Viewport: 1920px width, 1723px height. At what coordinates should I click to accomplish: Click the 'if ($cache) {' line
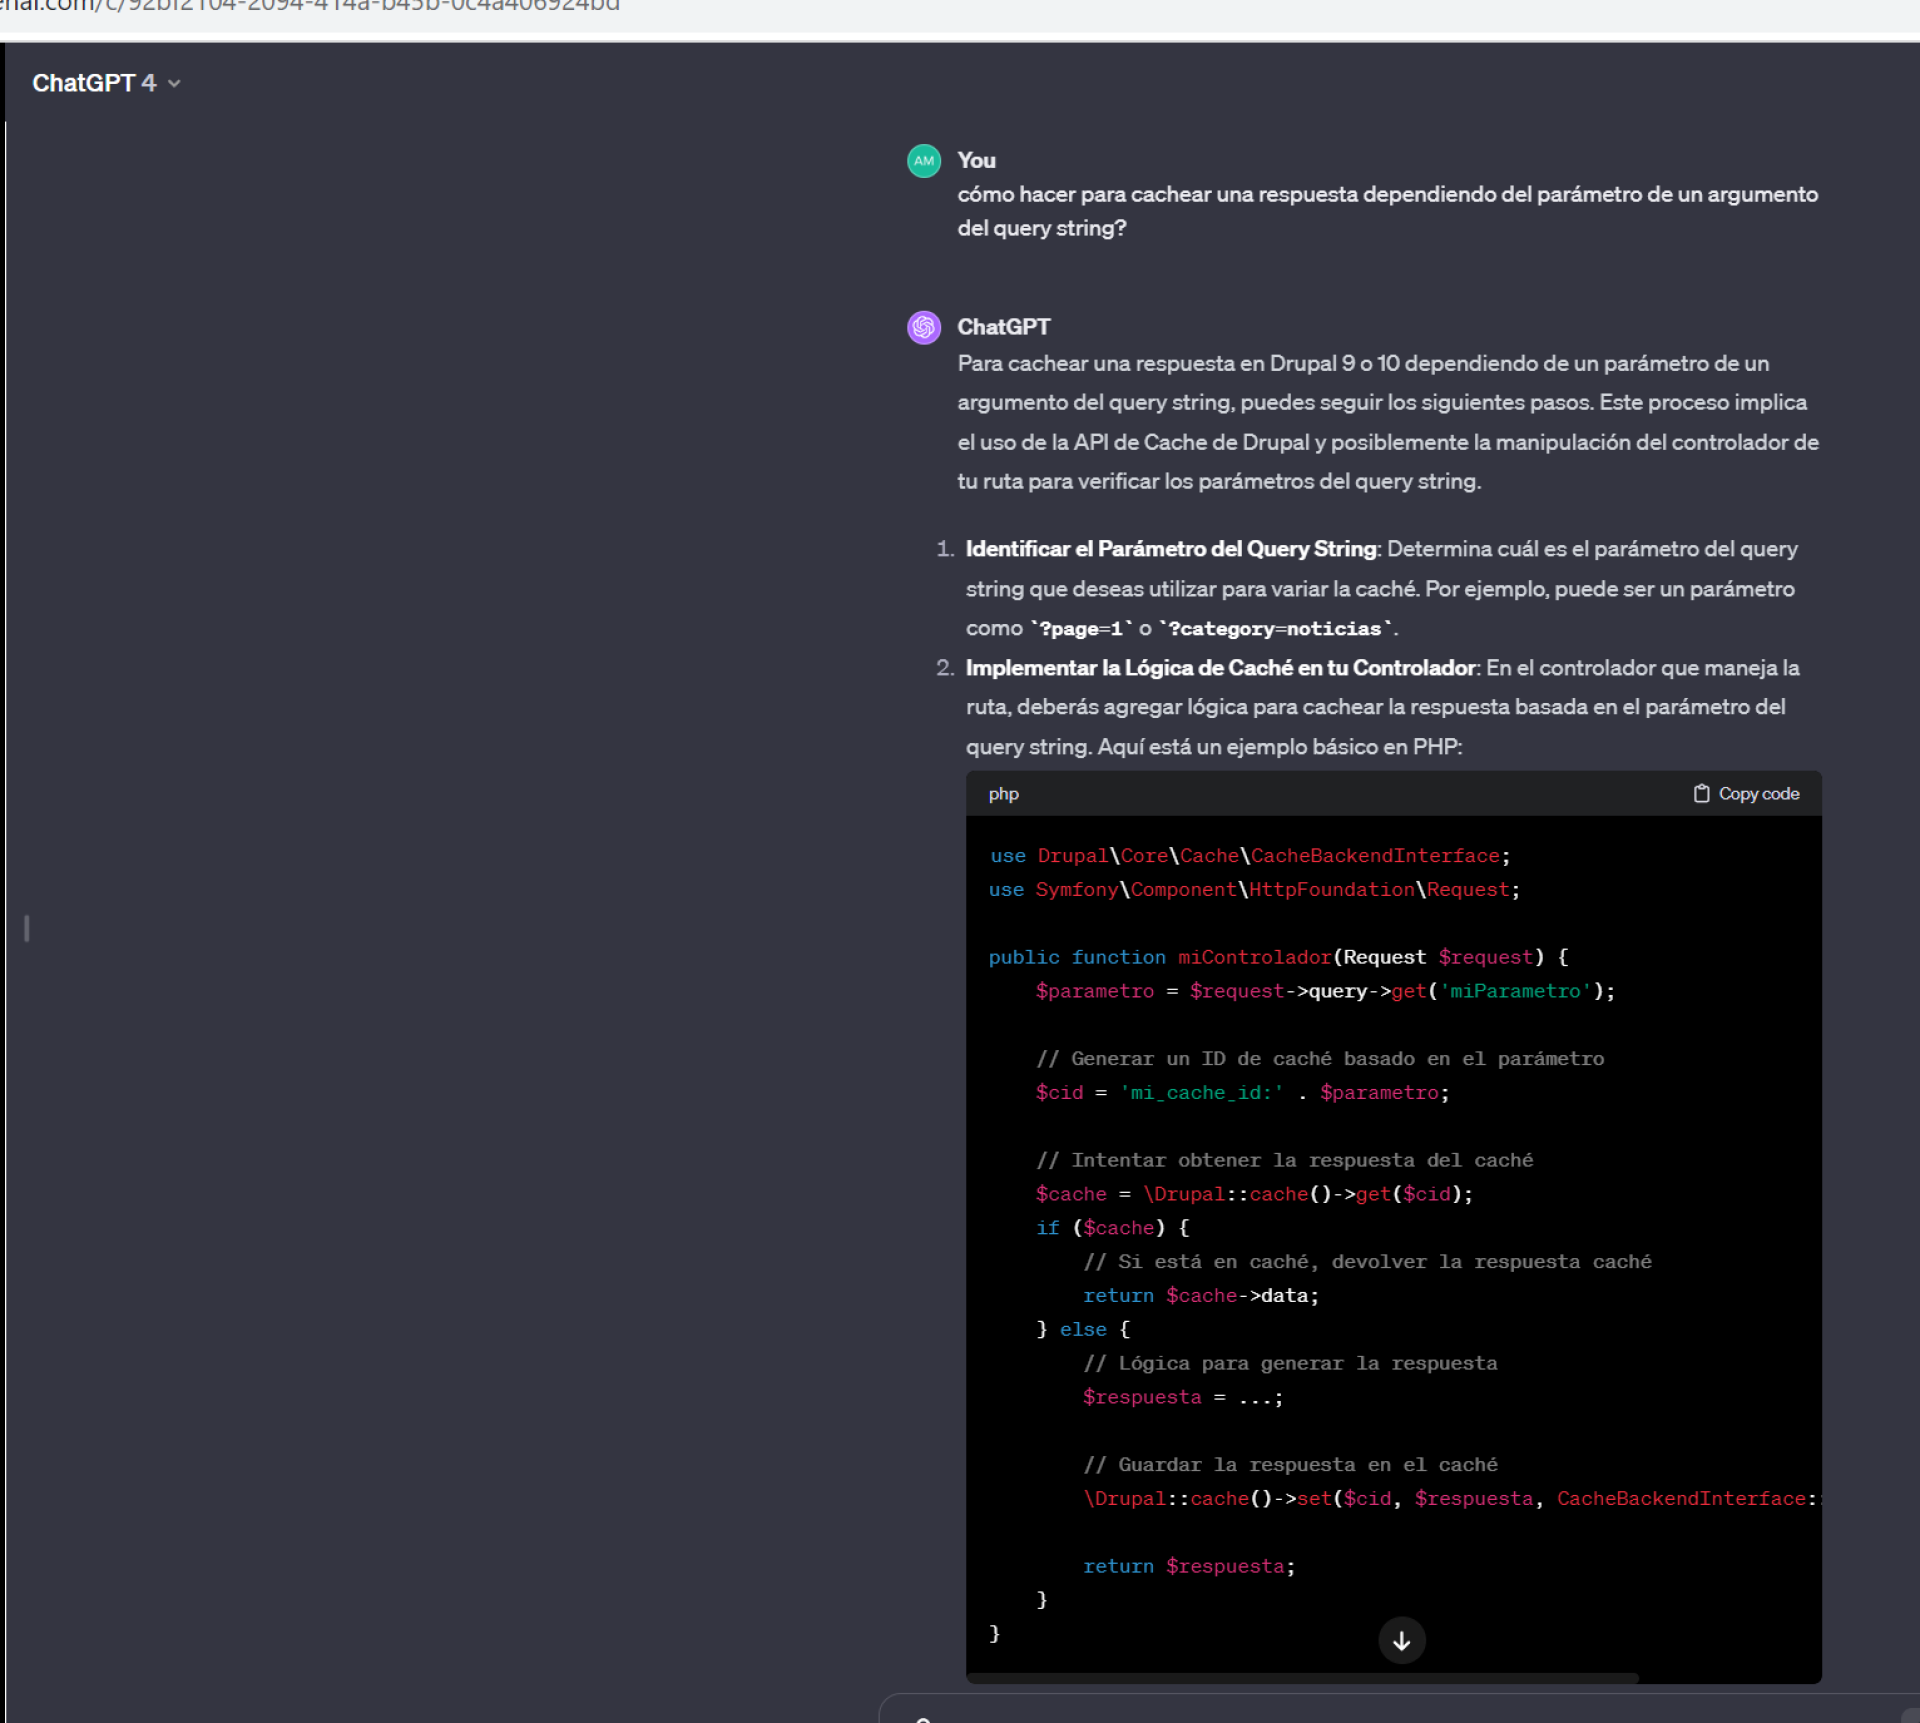tap(1112, 1228)
